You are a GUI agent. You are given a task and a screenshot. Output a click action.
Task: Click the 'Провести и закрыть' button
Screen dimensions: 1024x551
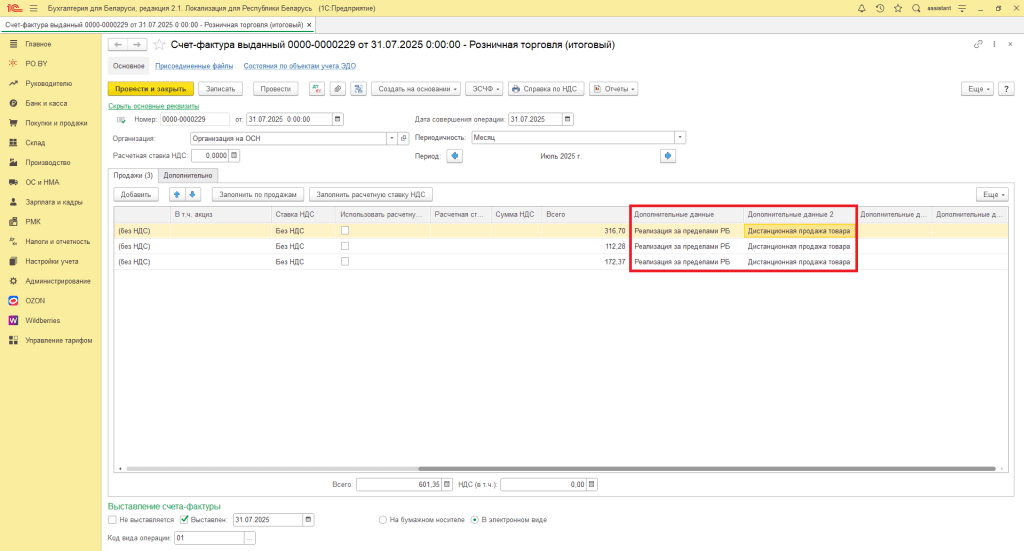pos(150,89)
